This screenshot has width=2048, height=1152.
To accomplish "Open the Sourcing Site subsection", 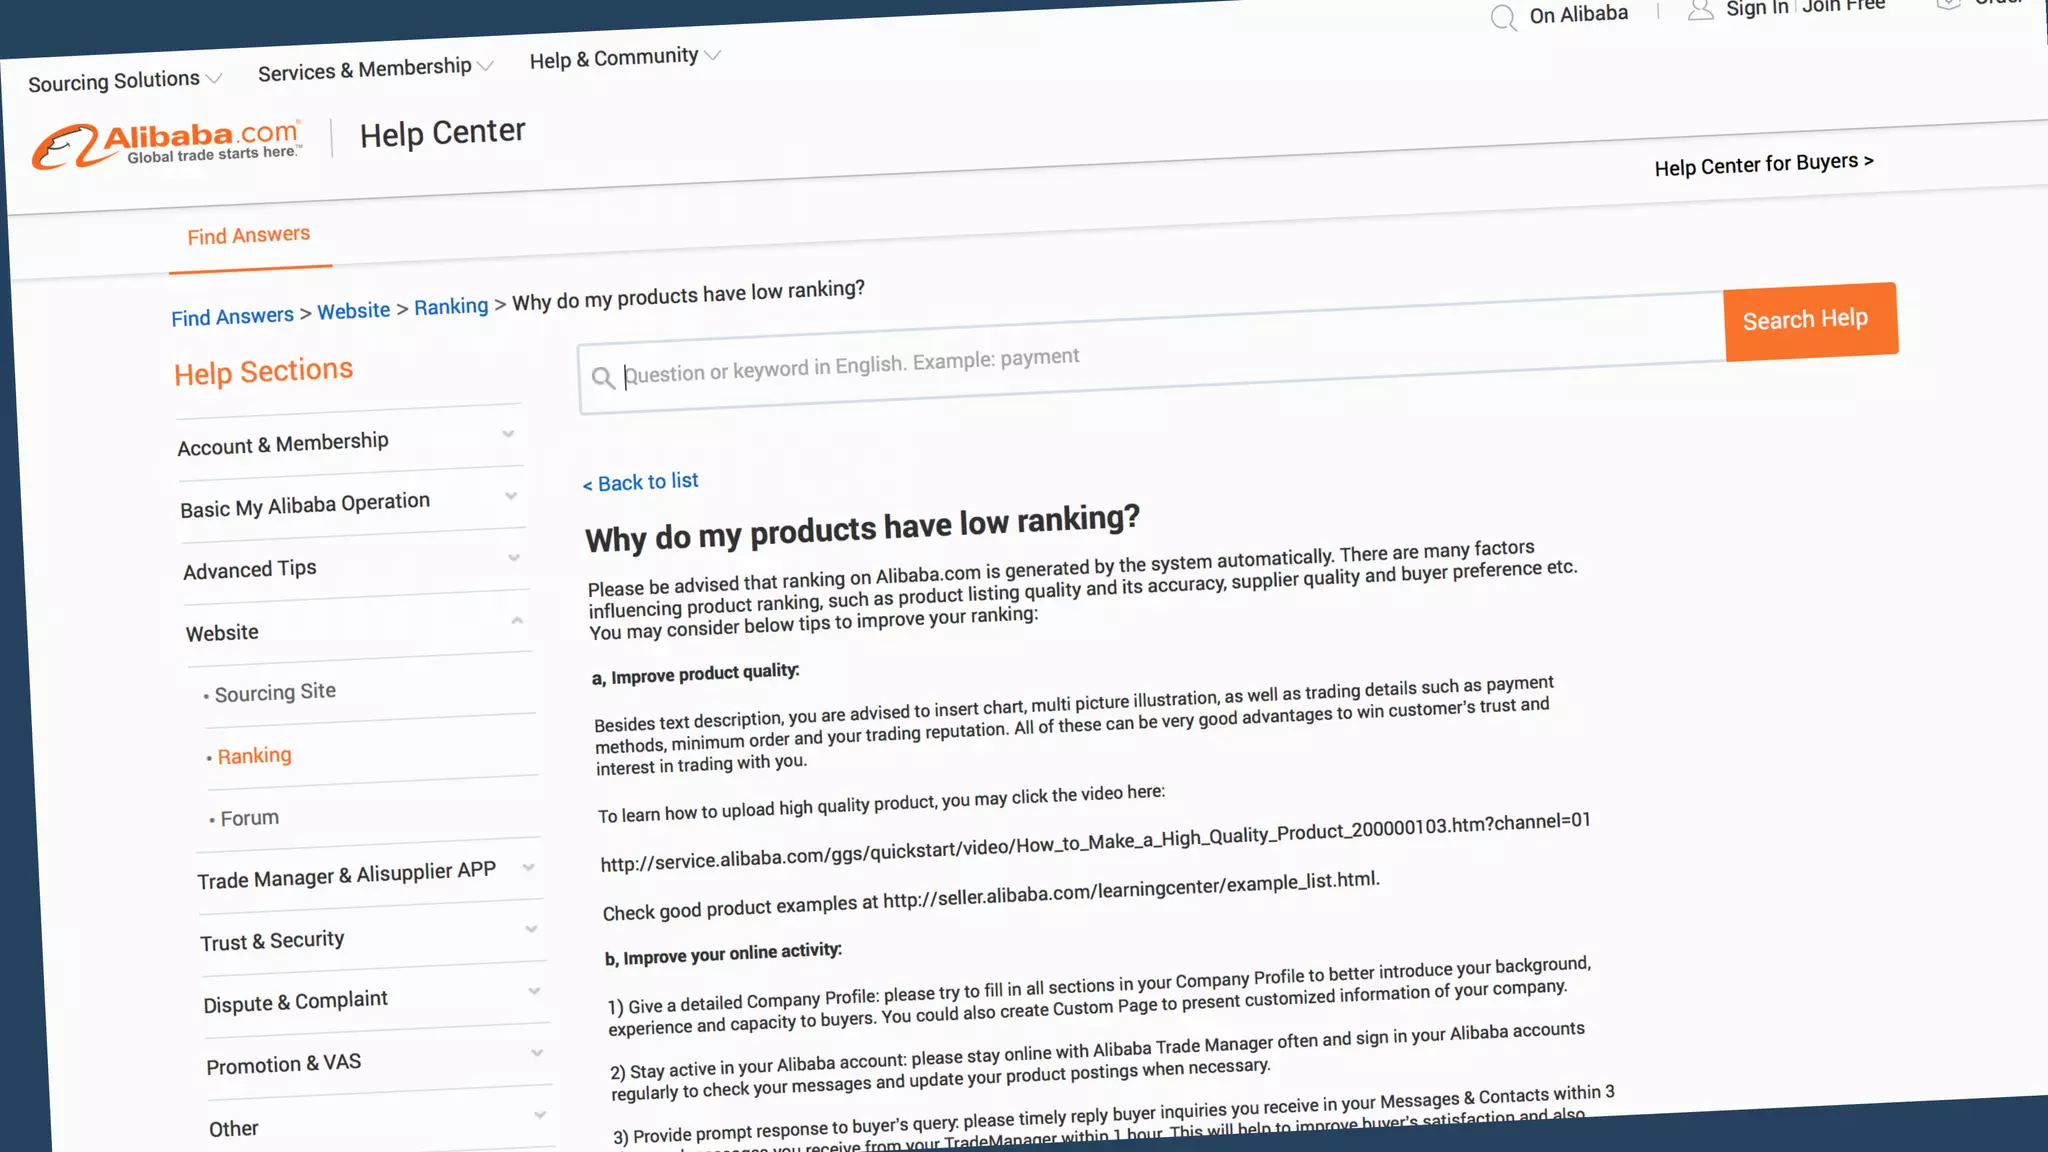I will point(275,692).
